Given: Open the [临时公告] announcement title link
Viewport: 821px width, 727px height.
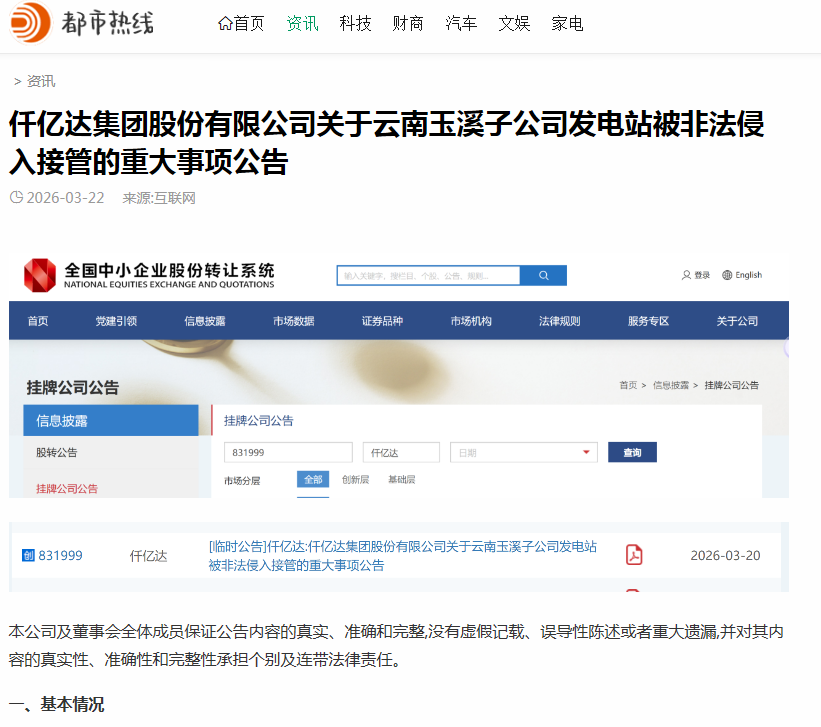Looking at the screenshot, I should 403,556.
